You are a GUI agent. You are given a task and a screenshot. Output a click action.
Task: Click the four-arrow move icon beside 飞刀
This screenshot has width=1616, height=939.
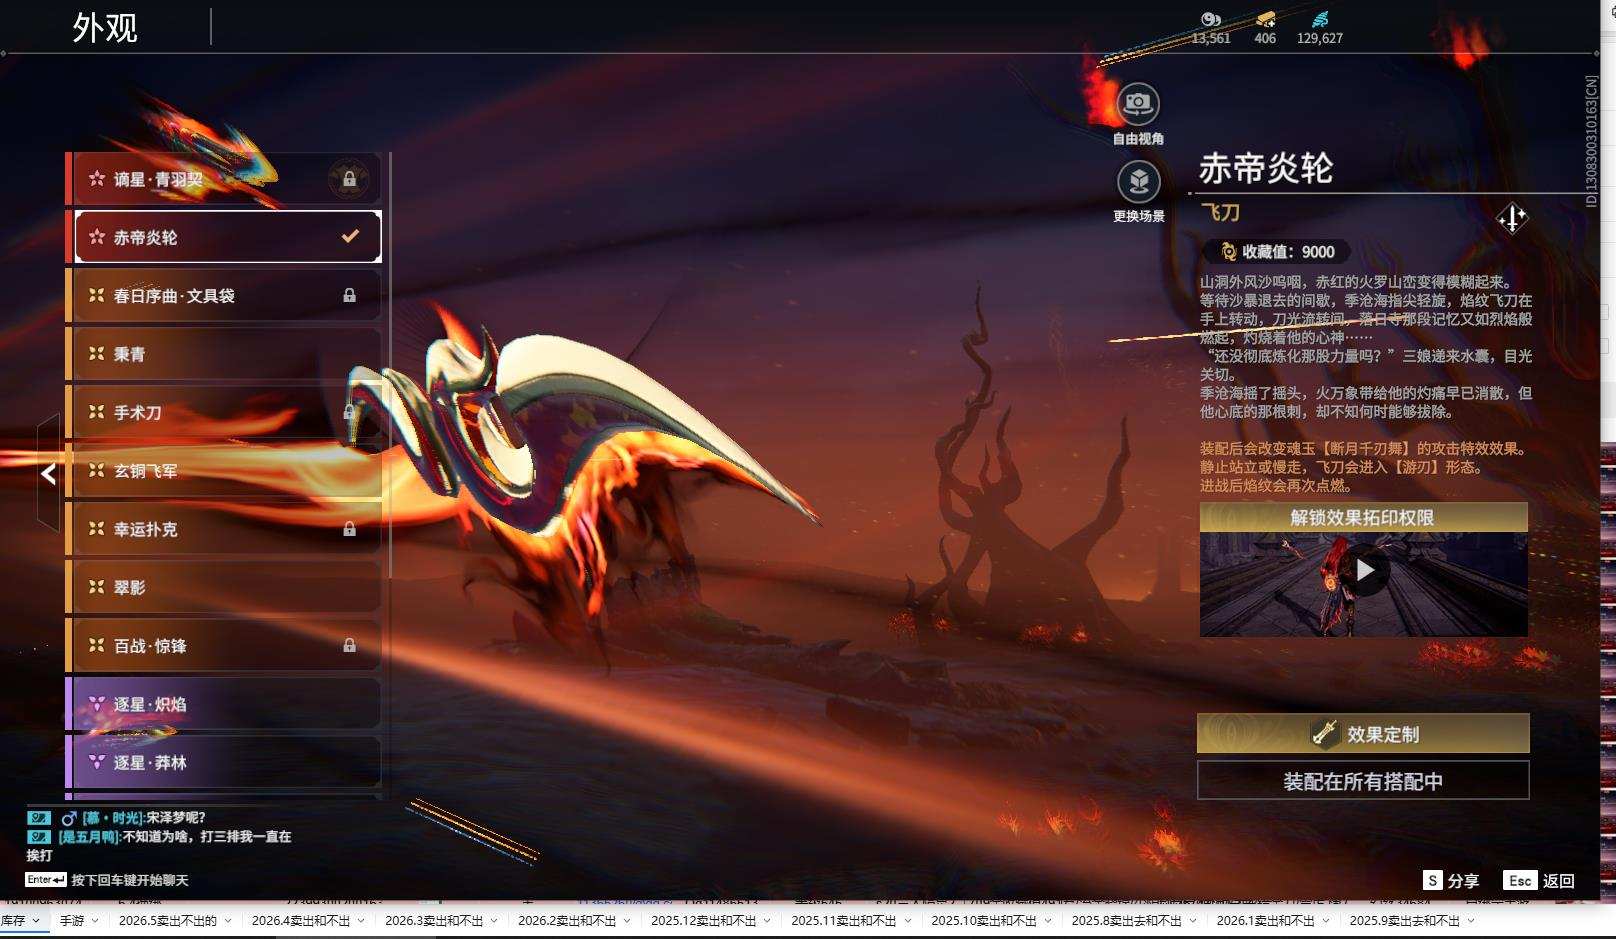(1512, 217)
